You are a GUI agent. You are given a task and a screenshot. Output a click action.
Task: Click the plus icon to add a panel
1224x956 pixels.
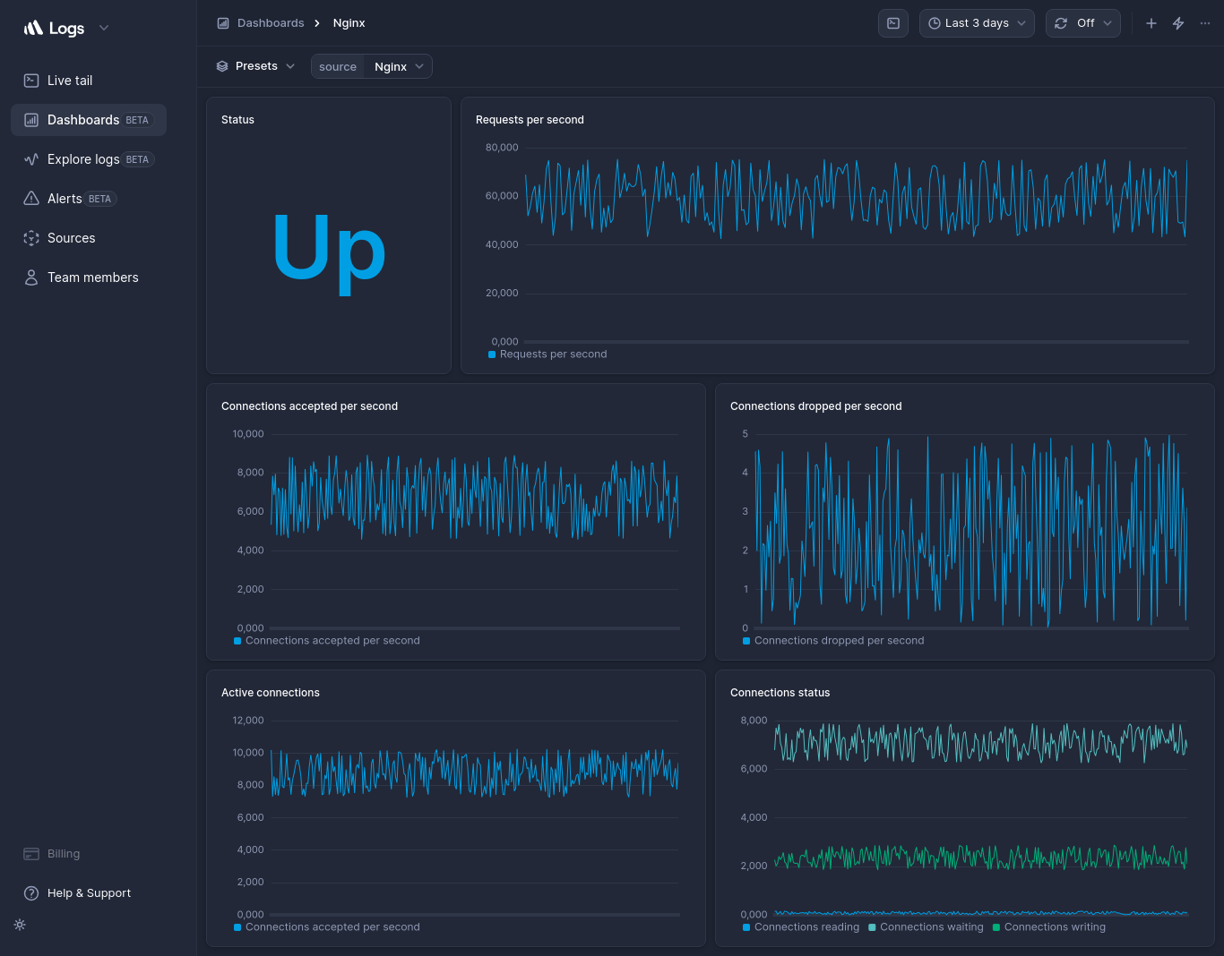(x=1151, y=22)
